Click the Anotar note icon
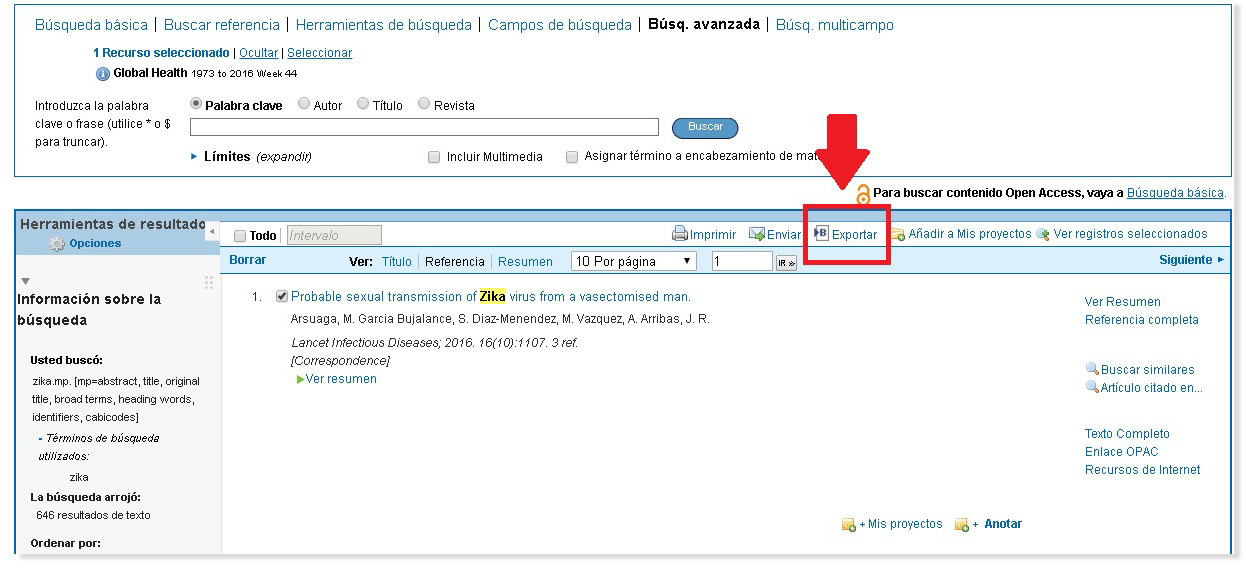 [x=962, y=525]
